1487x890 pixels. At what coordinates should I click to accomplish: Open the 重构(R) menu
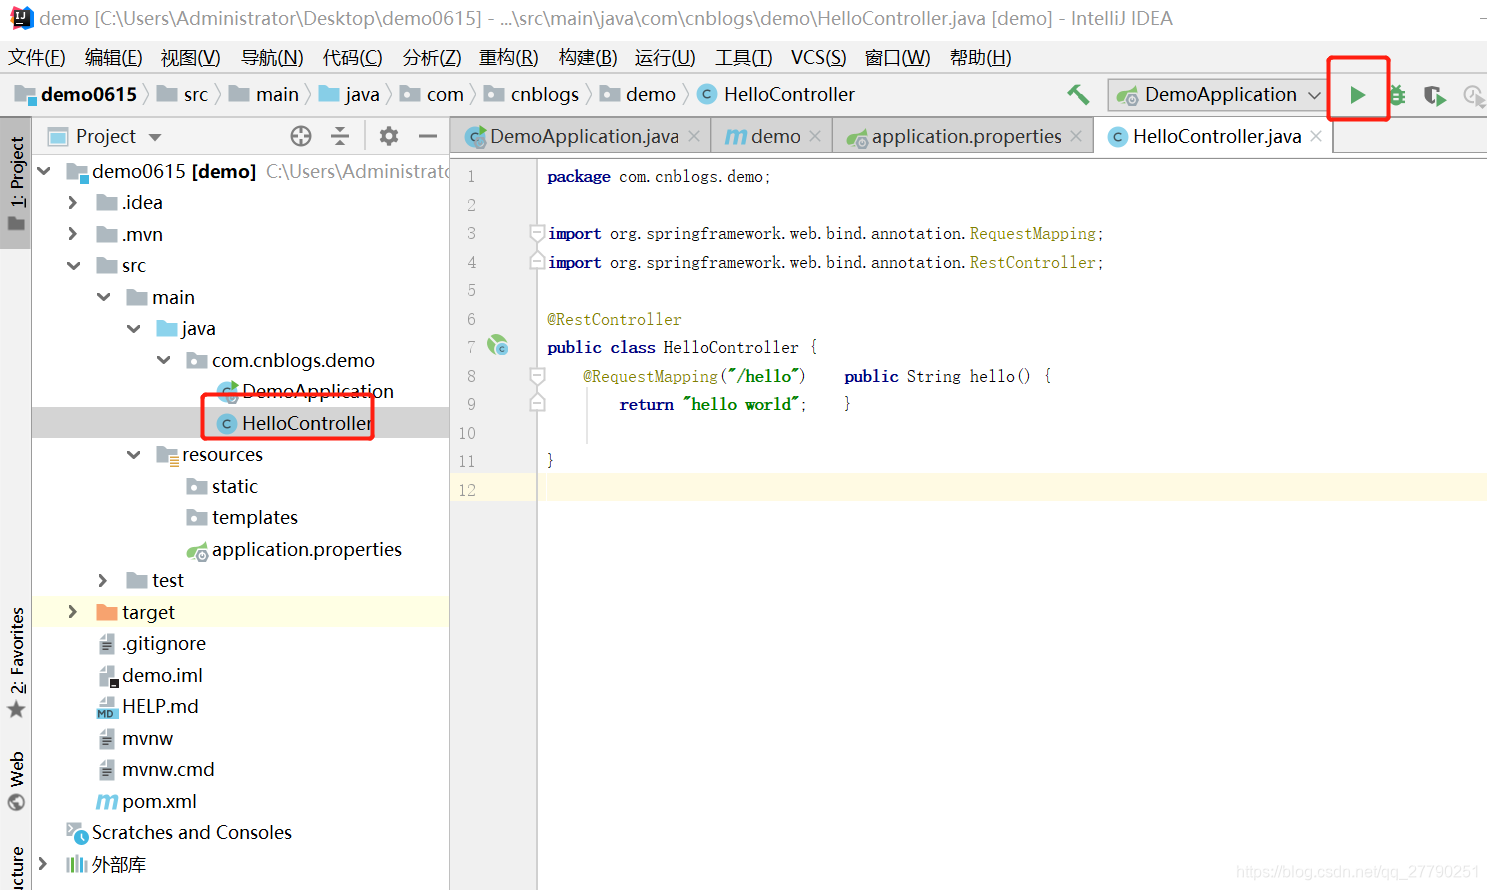(509, 58)
